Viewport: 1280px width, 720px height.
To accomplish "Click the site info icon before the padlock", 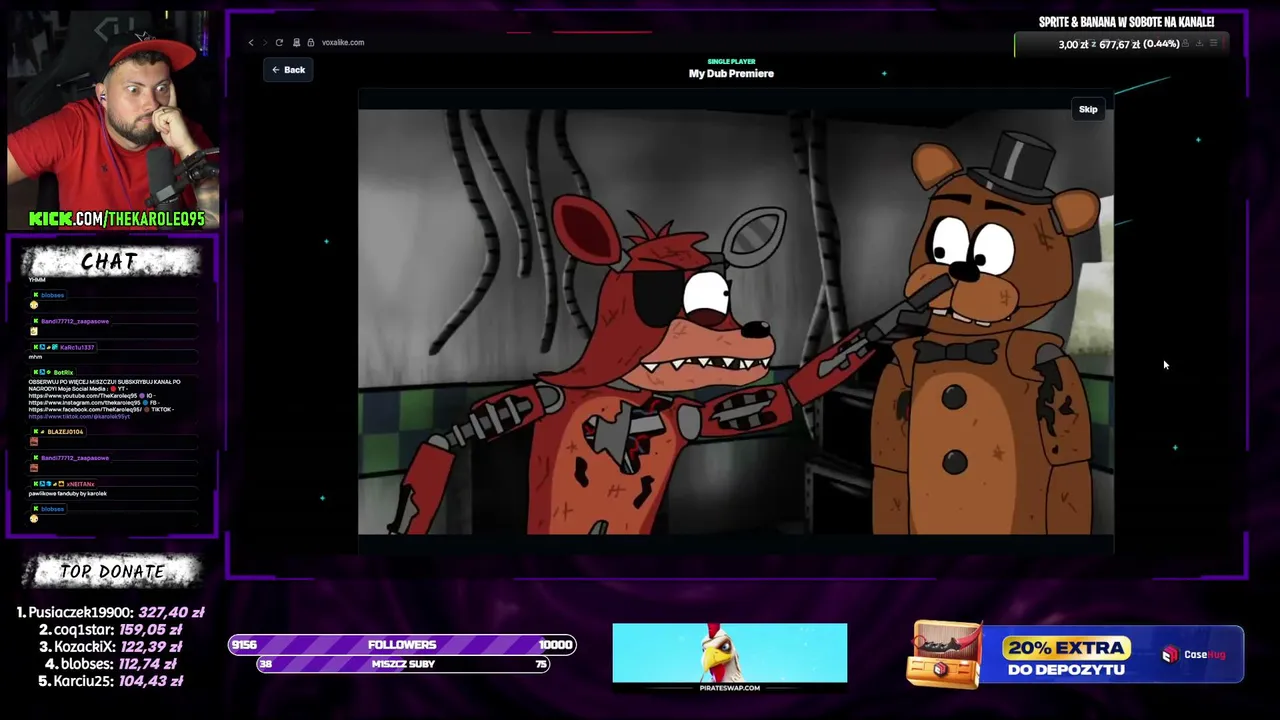I will coord(297,42).
